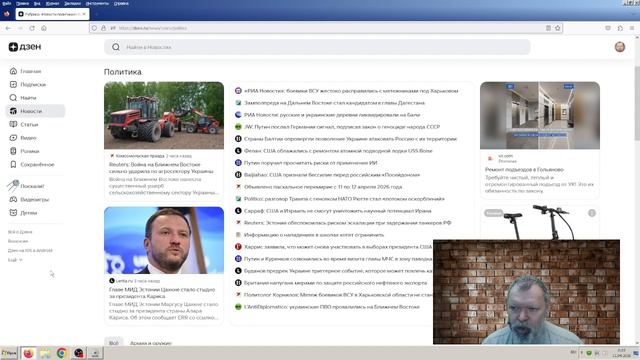Open the tractor photo news card
Image resolution: width=640 pixels, height=360 pixels.
(164, 116)
